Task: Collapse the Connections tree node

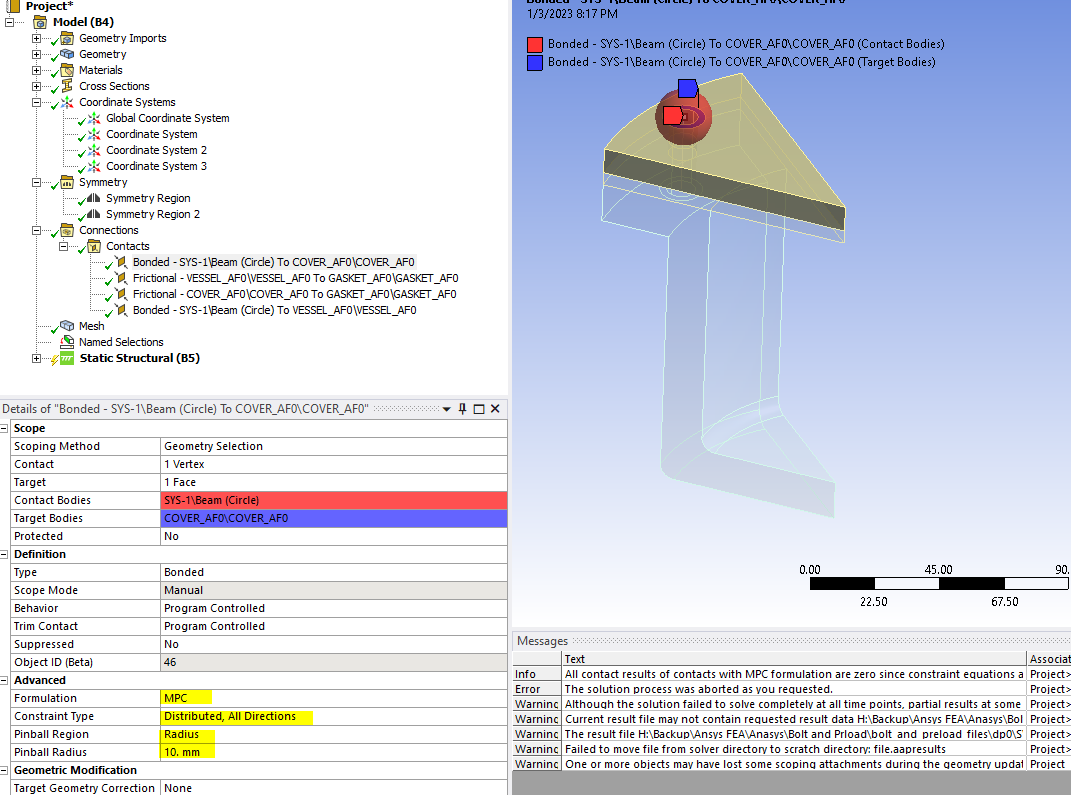Action: point(36,230)
